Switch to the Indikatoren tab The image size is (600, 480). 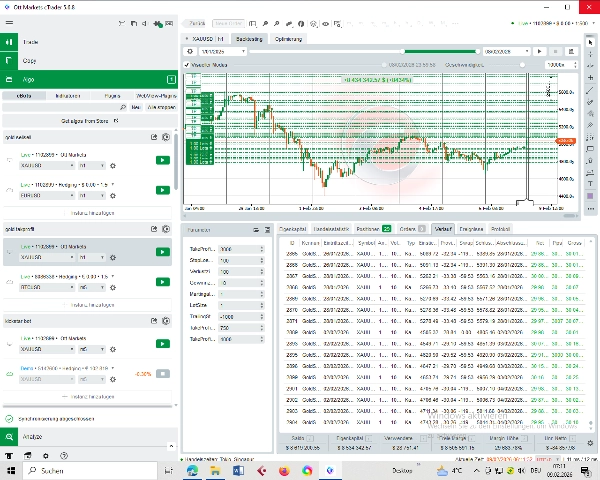(x=68, y=96)
